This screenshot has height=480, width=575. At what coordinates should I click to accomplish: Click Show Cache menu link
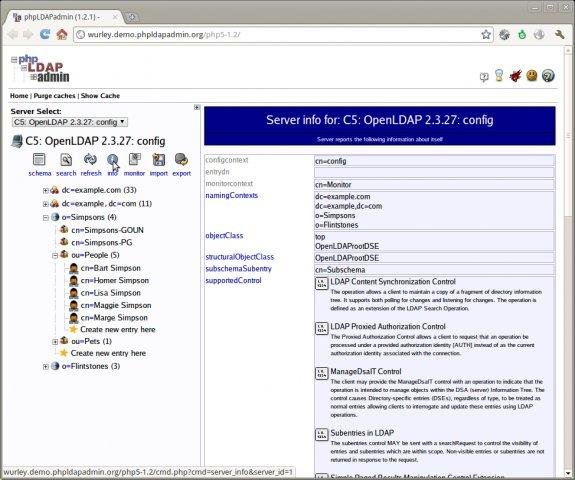coord(100,96)
